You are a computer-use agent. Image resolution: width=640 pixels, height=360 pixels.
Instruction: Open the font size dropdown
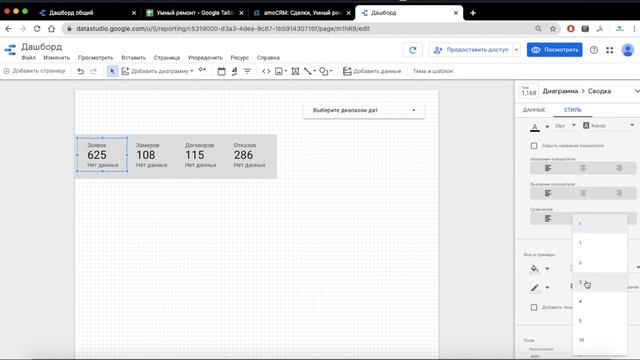(x=565, y=126)
